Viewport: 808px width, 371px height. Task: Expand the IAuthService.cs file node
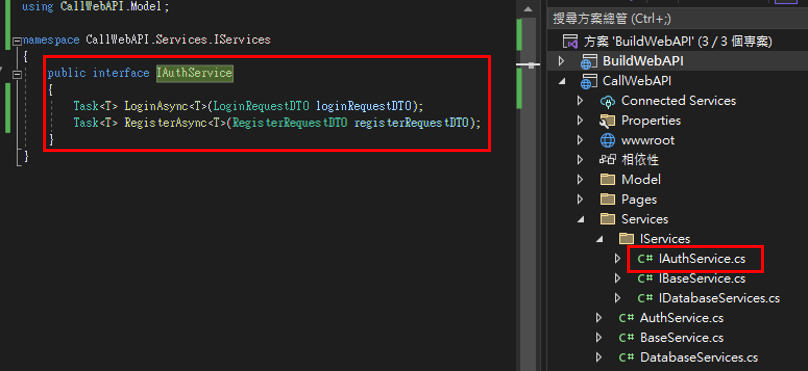tap(617, 259)
